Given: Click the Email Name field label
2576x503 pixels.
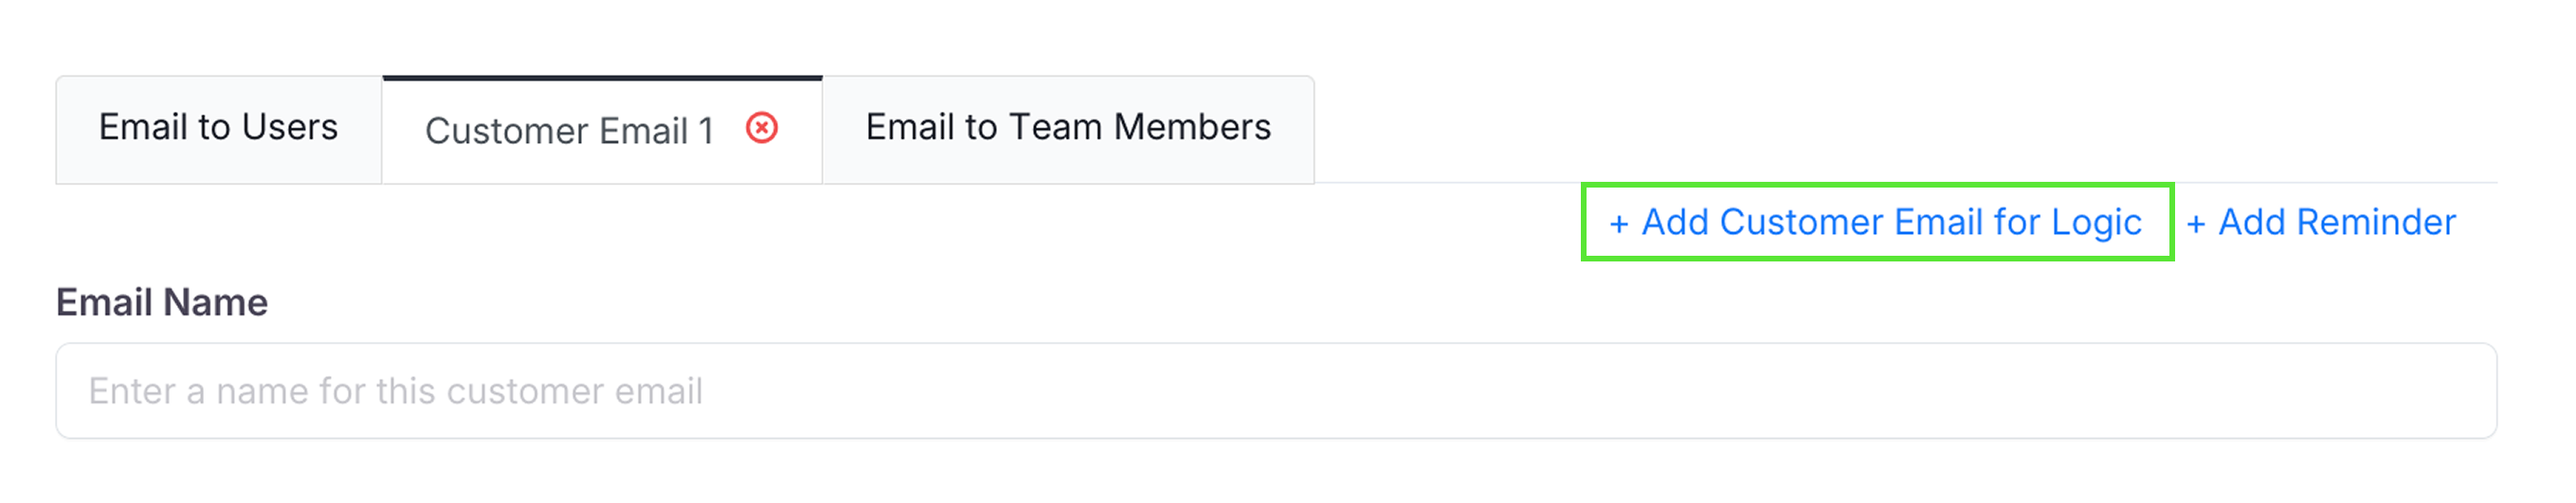Looking at the screenshot, I should (162, 302).
